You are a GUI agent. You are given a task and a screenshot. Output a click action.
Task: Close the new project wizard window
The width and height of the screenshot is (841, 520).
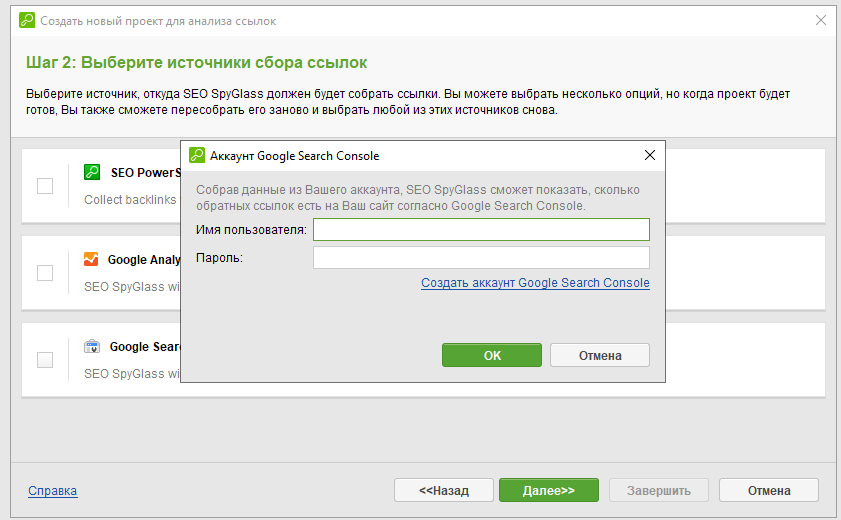point(820,20)
